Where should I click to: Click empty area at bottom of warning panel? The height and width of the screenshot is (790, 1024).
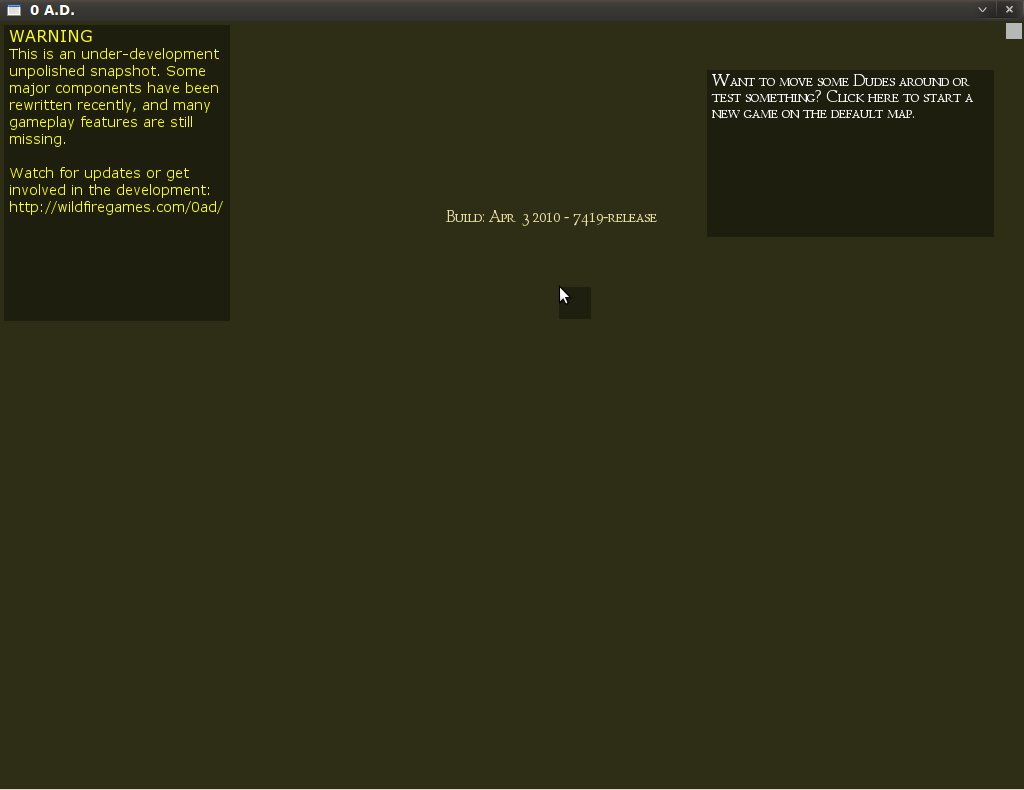[x=116, y=270]
